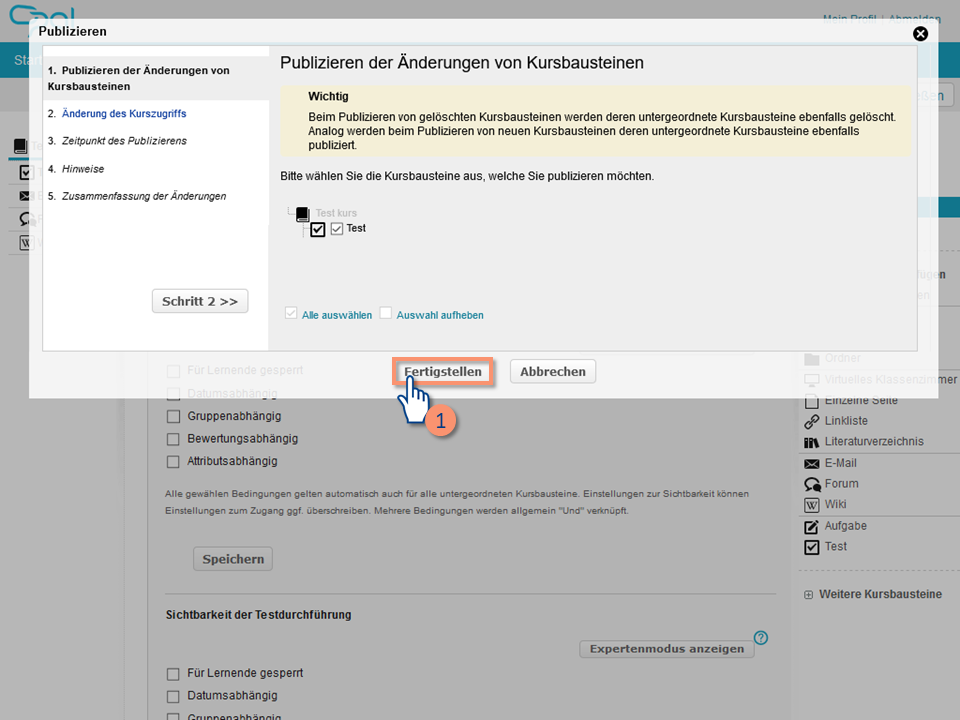Select Virtuelles Klassenzimmer monitor icon
This screenshot has height=720, width=960.
pos(811,380)
